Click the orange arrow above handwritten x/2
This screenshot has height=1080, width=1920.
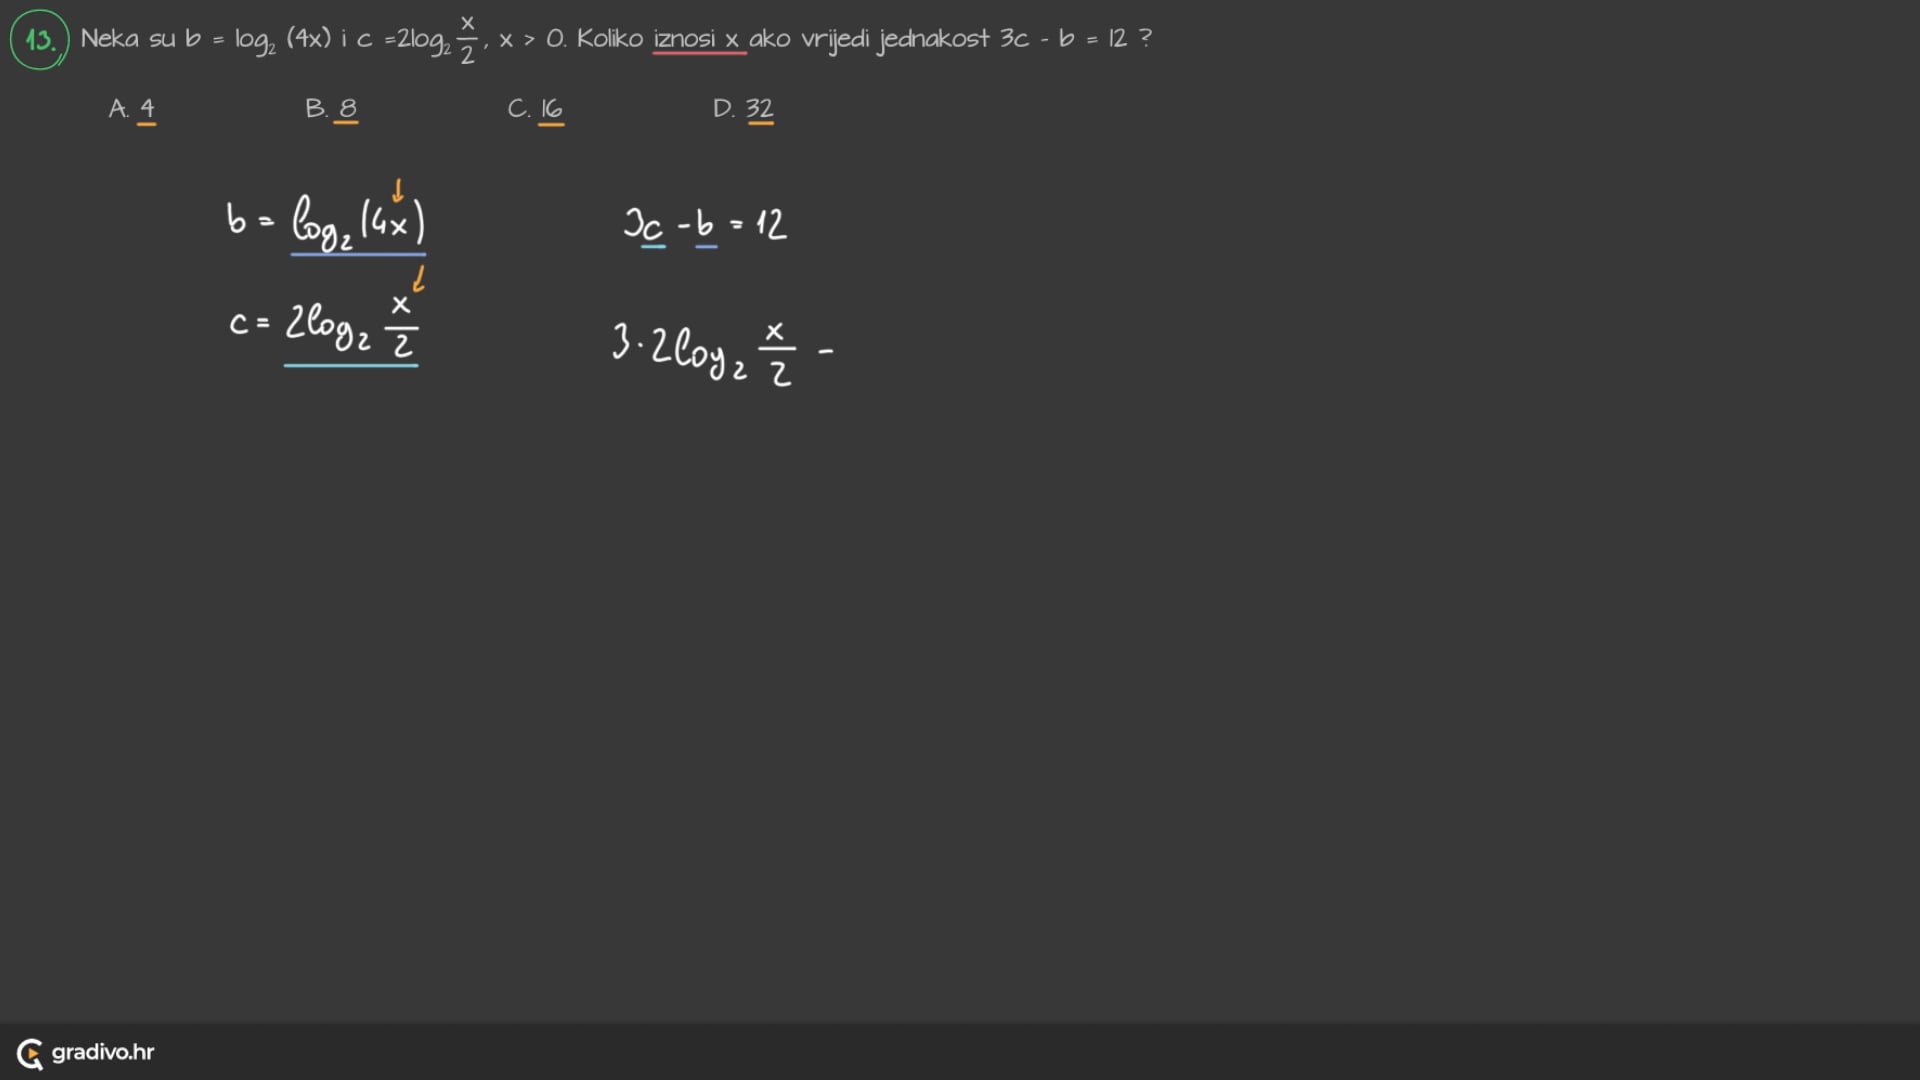419,278
